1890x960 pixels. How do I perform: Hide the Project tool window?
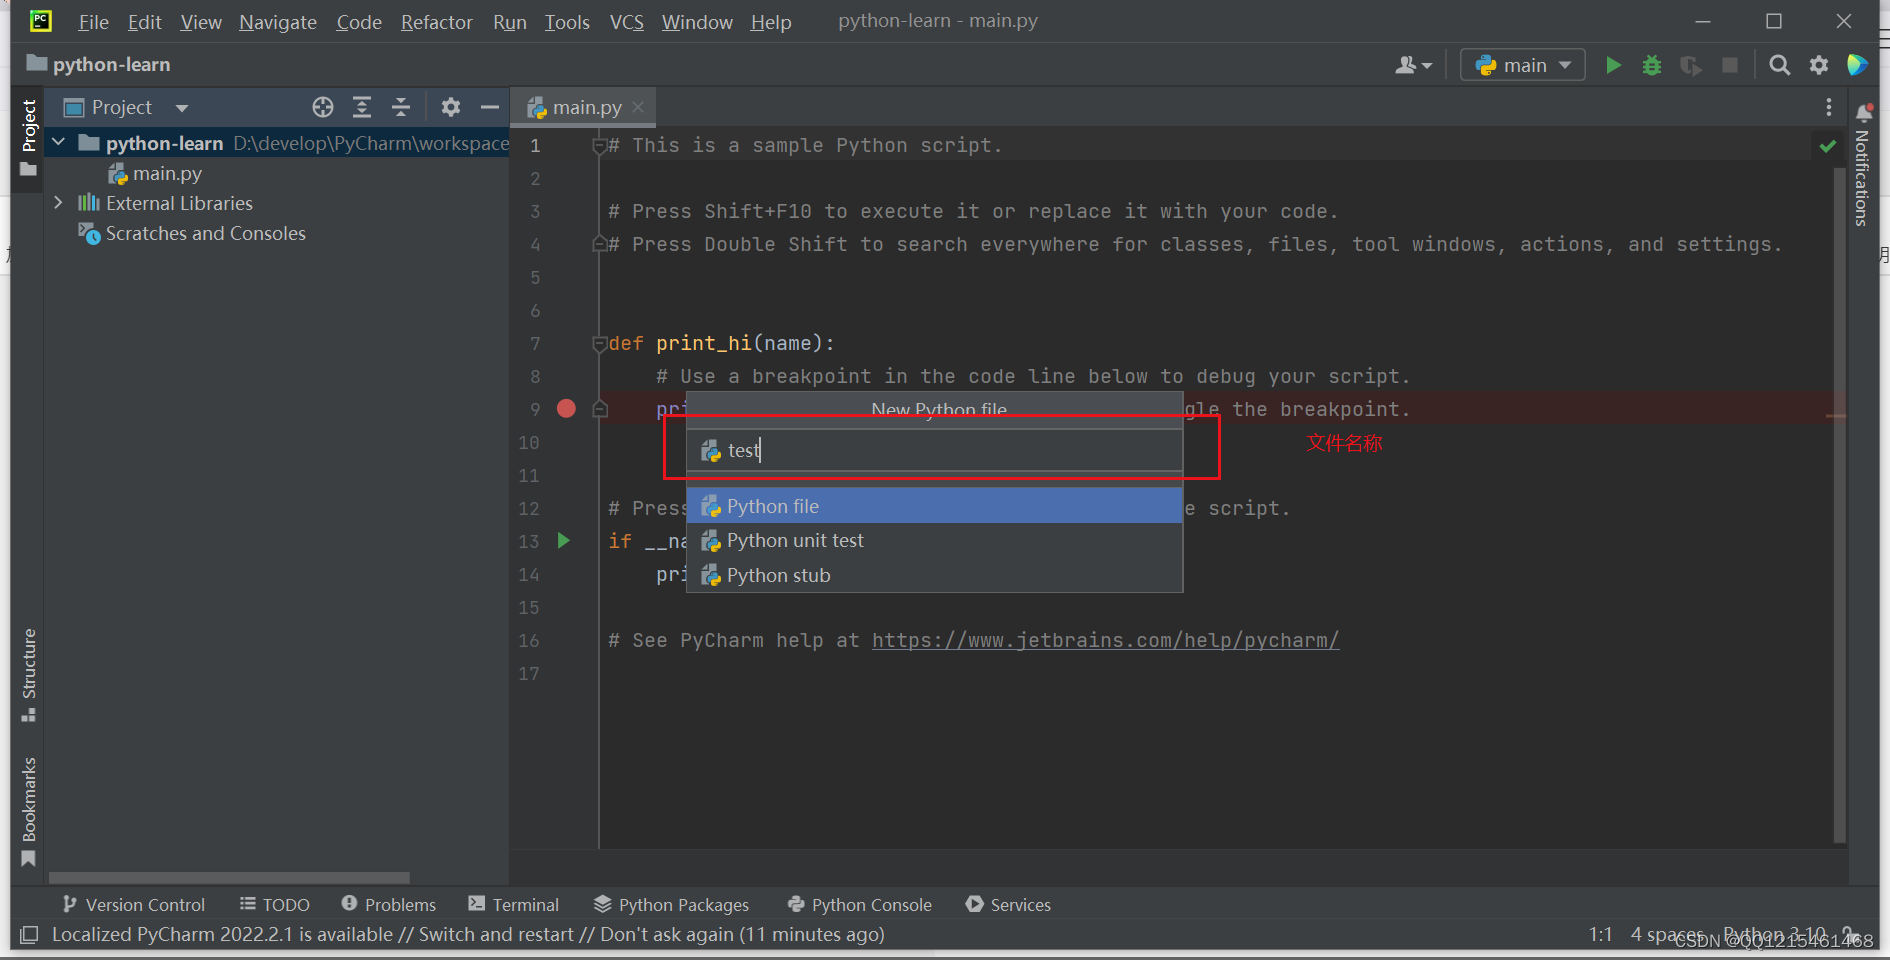[x=490, y=107]
